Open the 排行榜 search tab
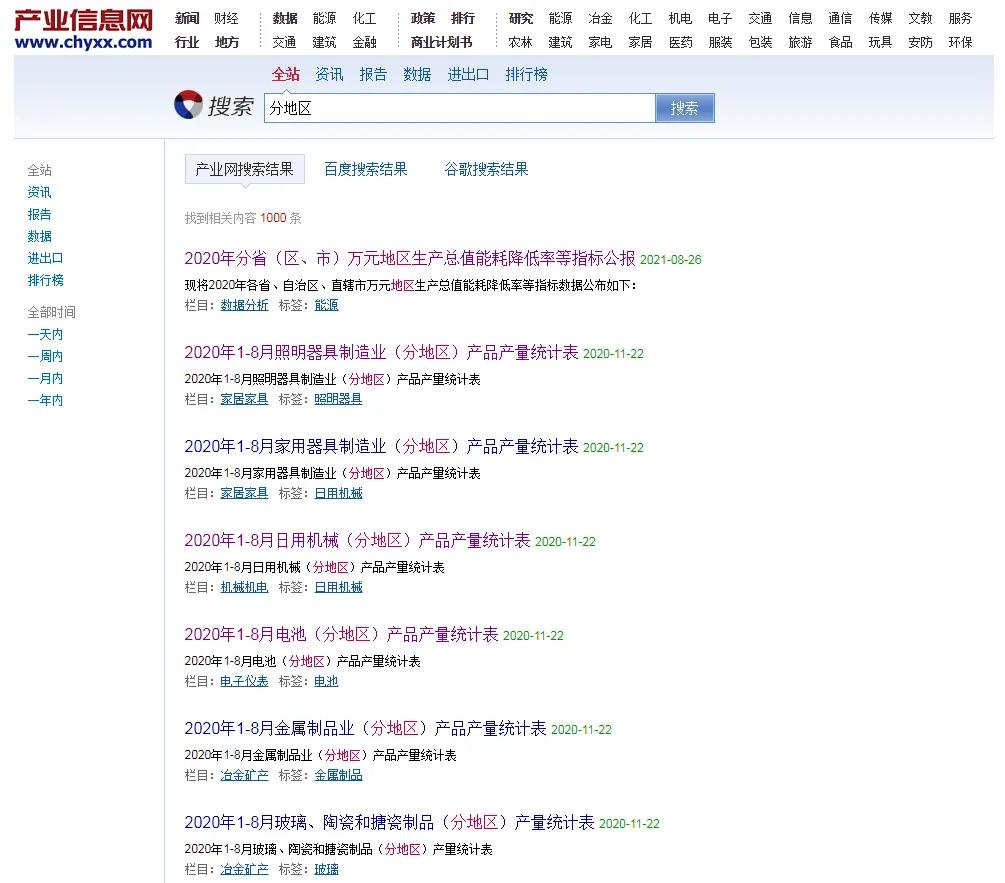 click(x=526, y=74)
